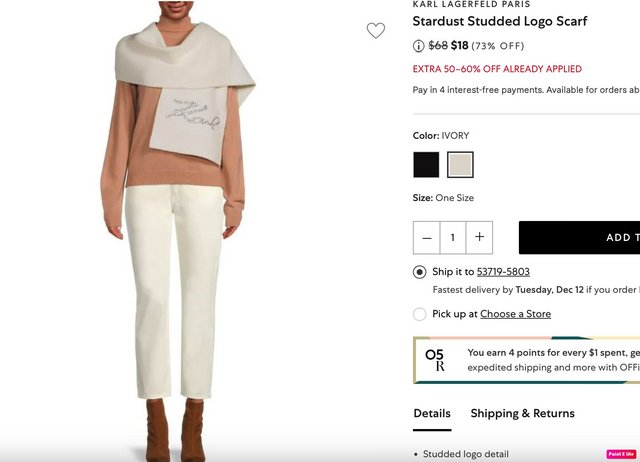640x462 pixels.
Task: Select the black color swatch
Action: (426, 164)
